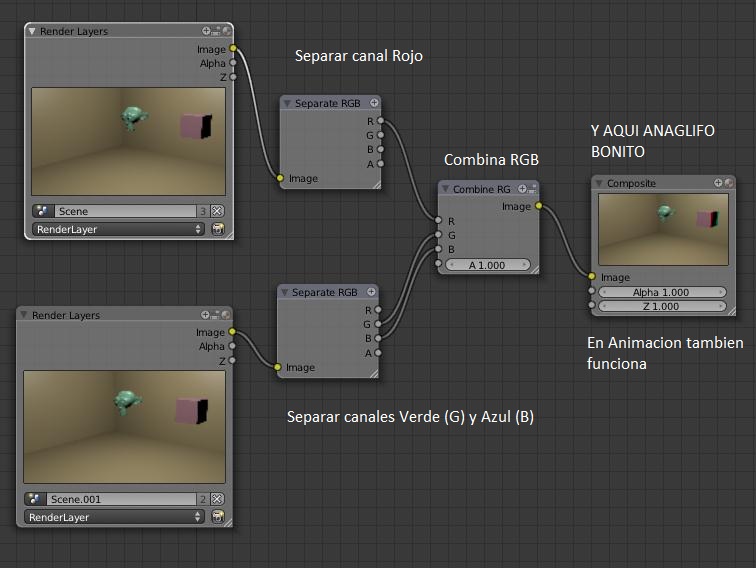The width and height of the screenshot is (756, 568).
Task: Click Z output socket of Scene.001 Render Layers
Action: (x=232, y=360)
